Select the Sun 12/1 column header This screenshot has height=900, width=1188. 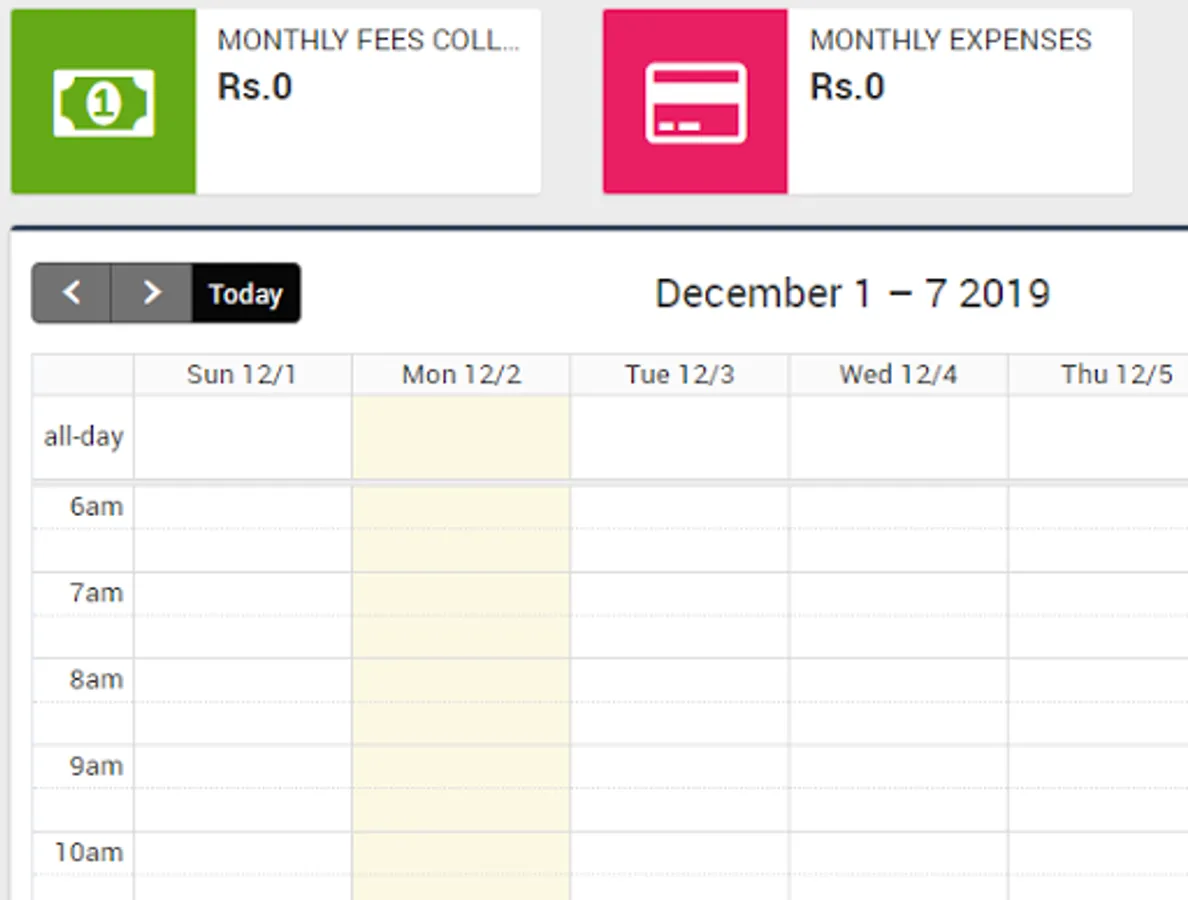click(x=242, y=375)
